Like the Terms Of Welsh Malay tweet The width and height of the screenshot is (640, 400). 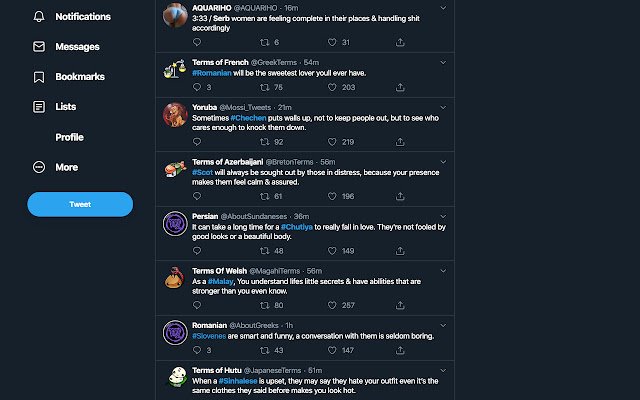(x=332, y=305)
